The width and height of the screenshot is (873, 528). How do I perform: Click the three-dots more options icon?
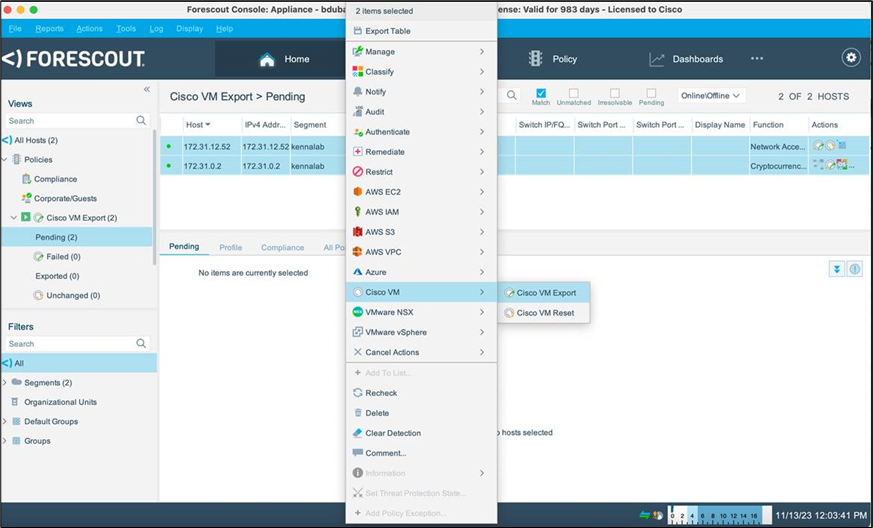(x=757, y=58)
